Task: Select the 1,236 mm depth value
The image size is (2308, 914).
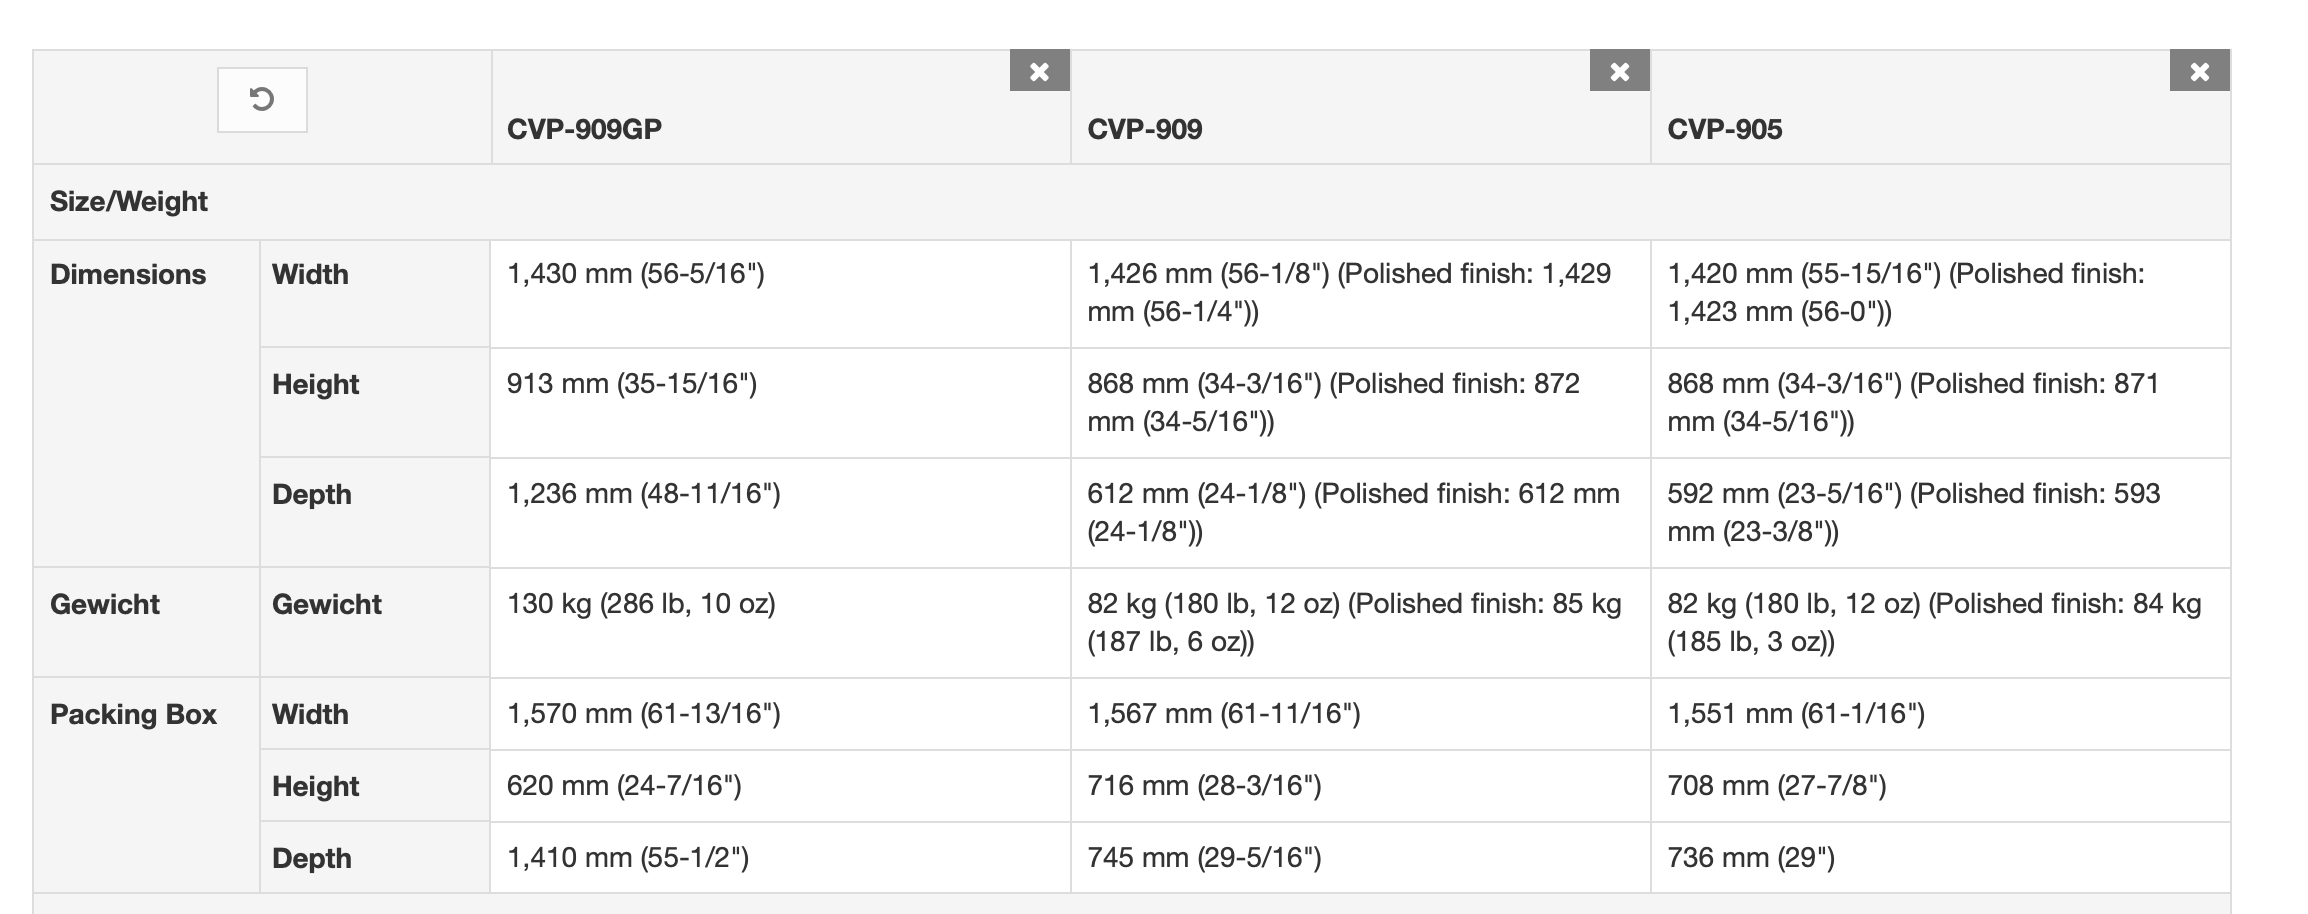Action: 643,494
